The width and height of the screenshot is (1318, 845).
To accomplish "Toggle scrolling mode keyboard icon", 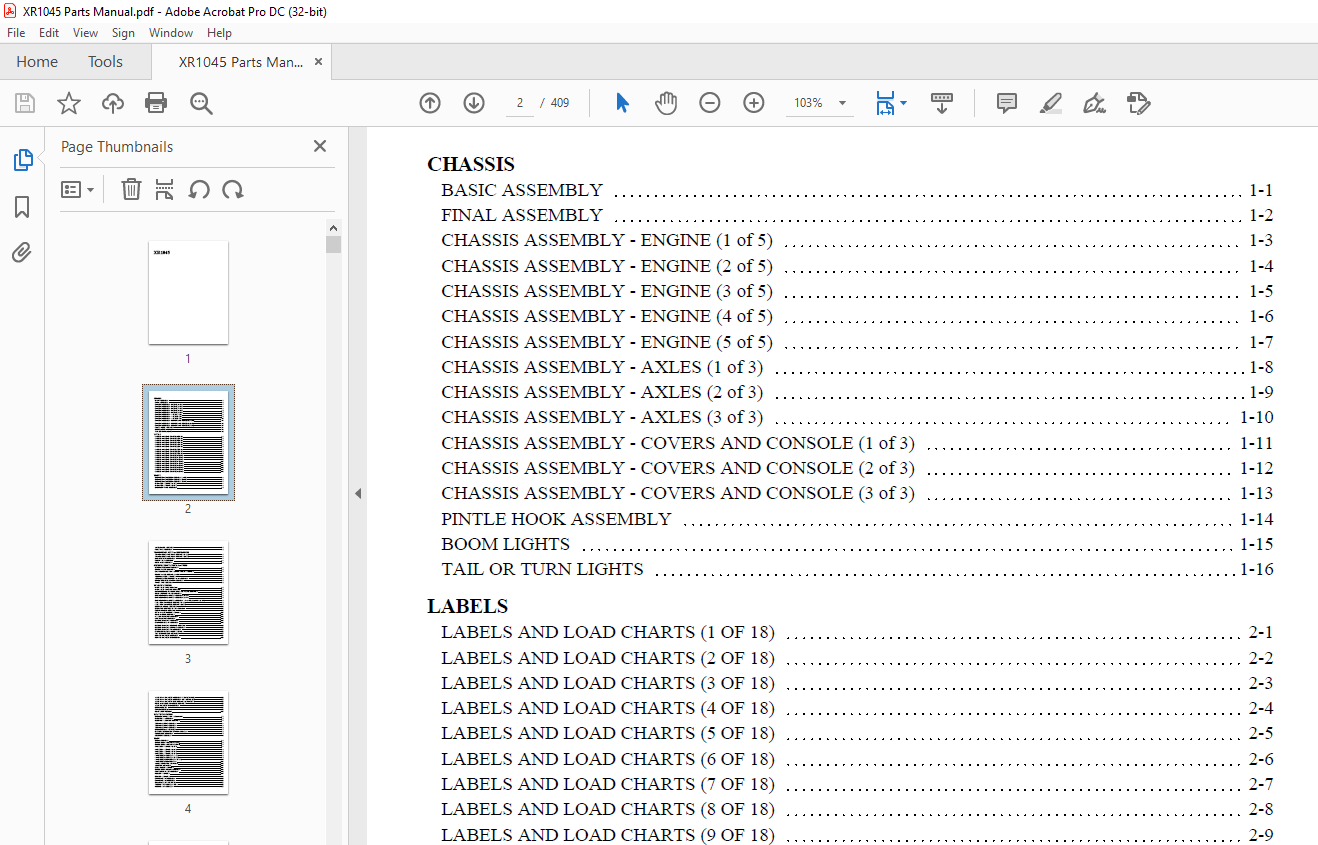I will pos(942,103).
